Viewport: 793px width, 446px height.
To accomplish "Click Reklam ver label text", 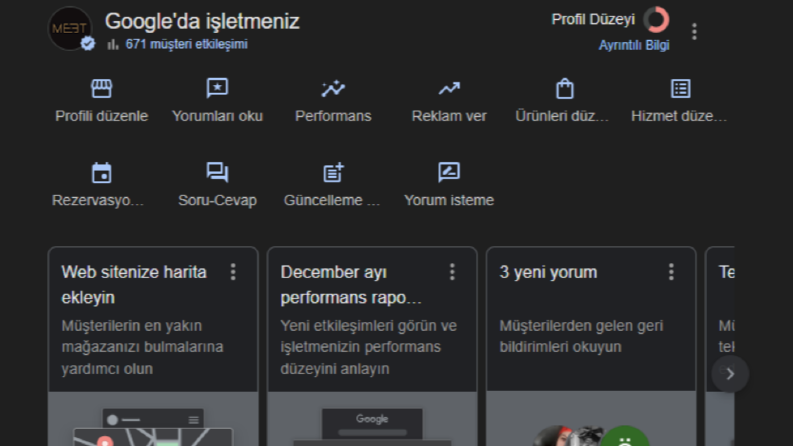I will click(449, 116).
